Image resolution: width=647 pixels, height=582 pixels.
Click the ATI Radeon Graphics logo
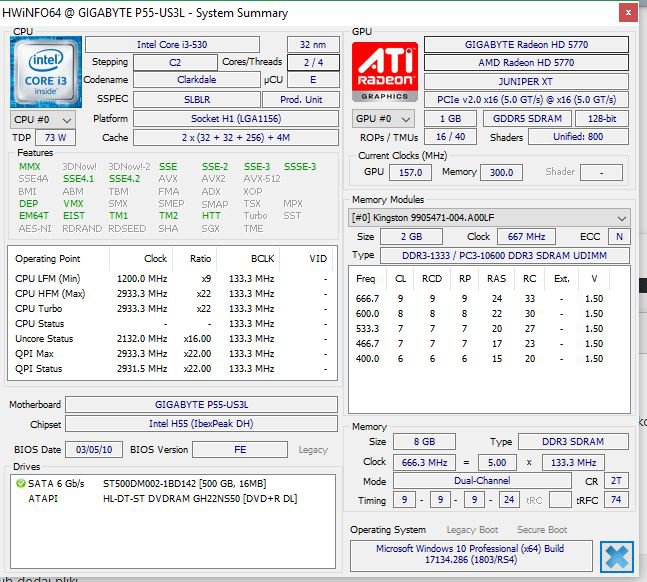[x=385, y=72]
